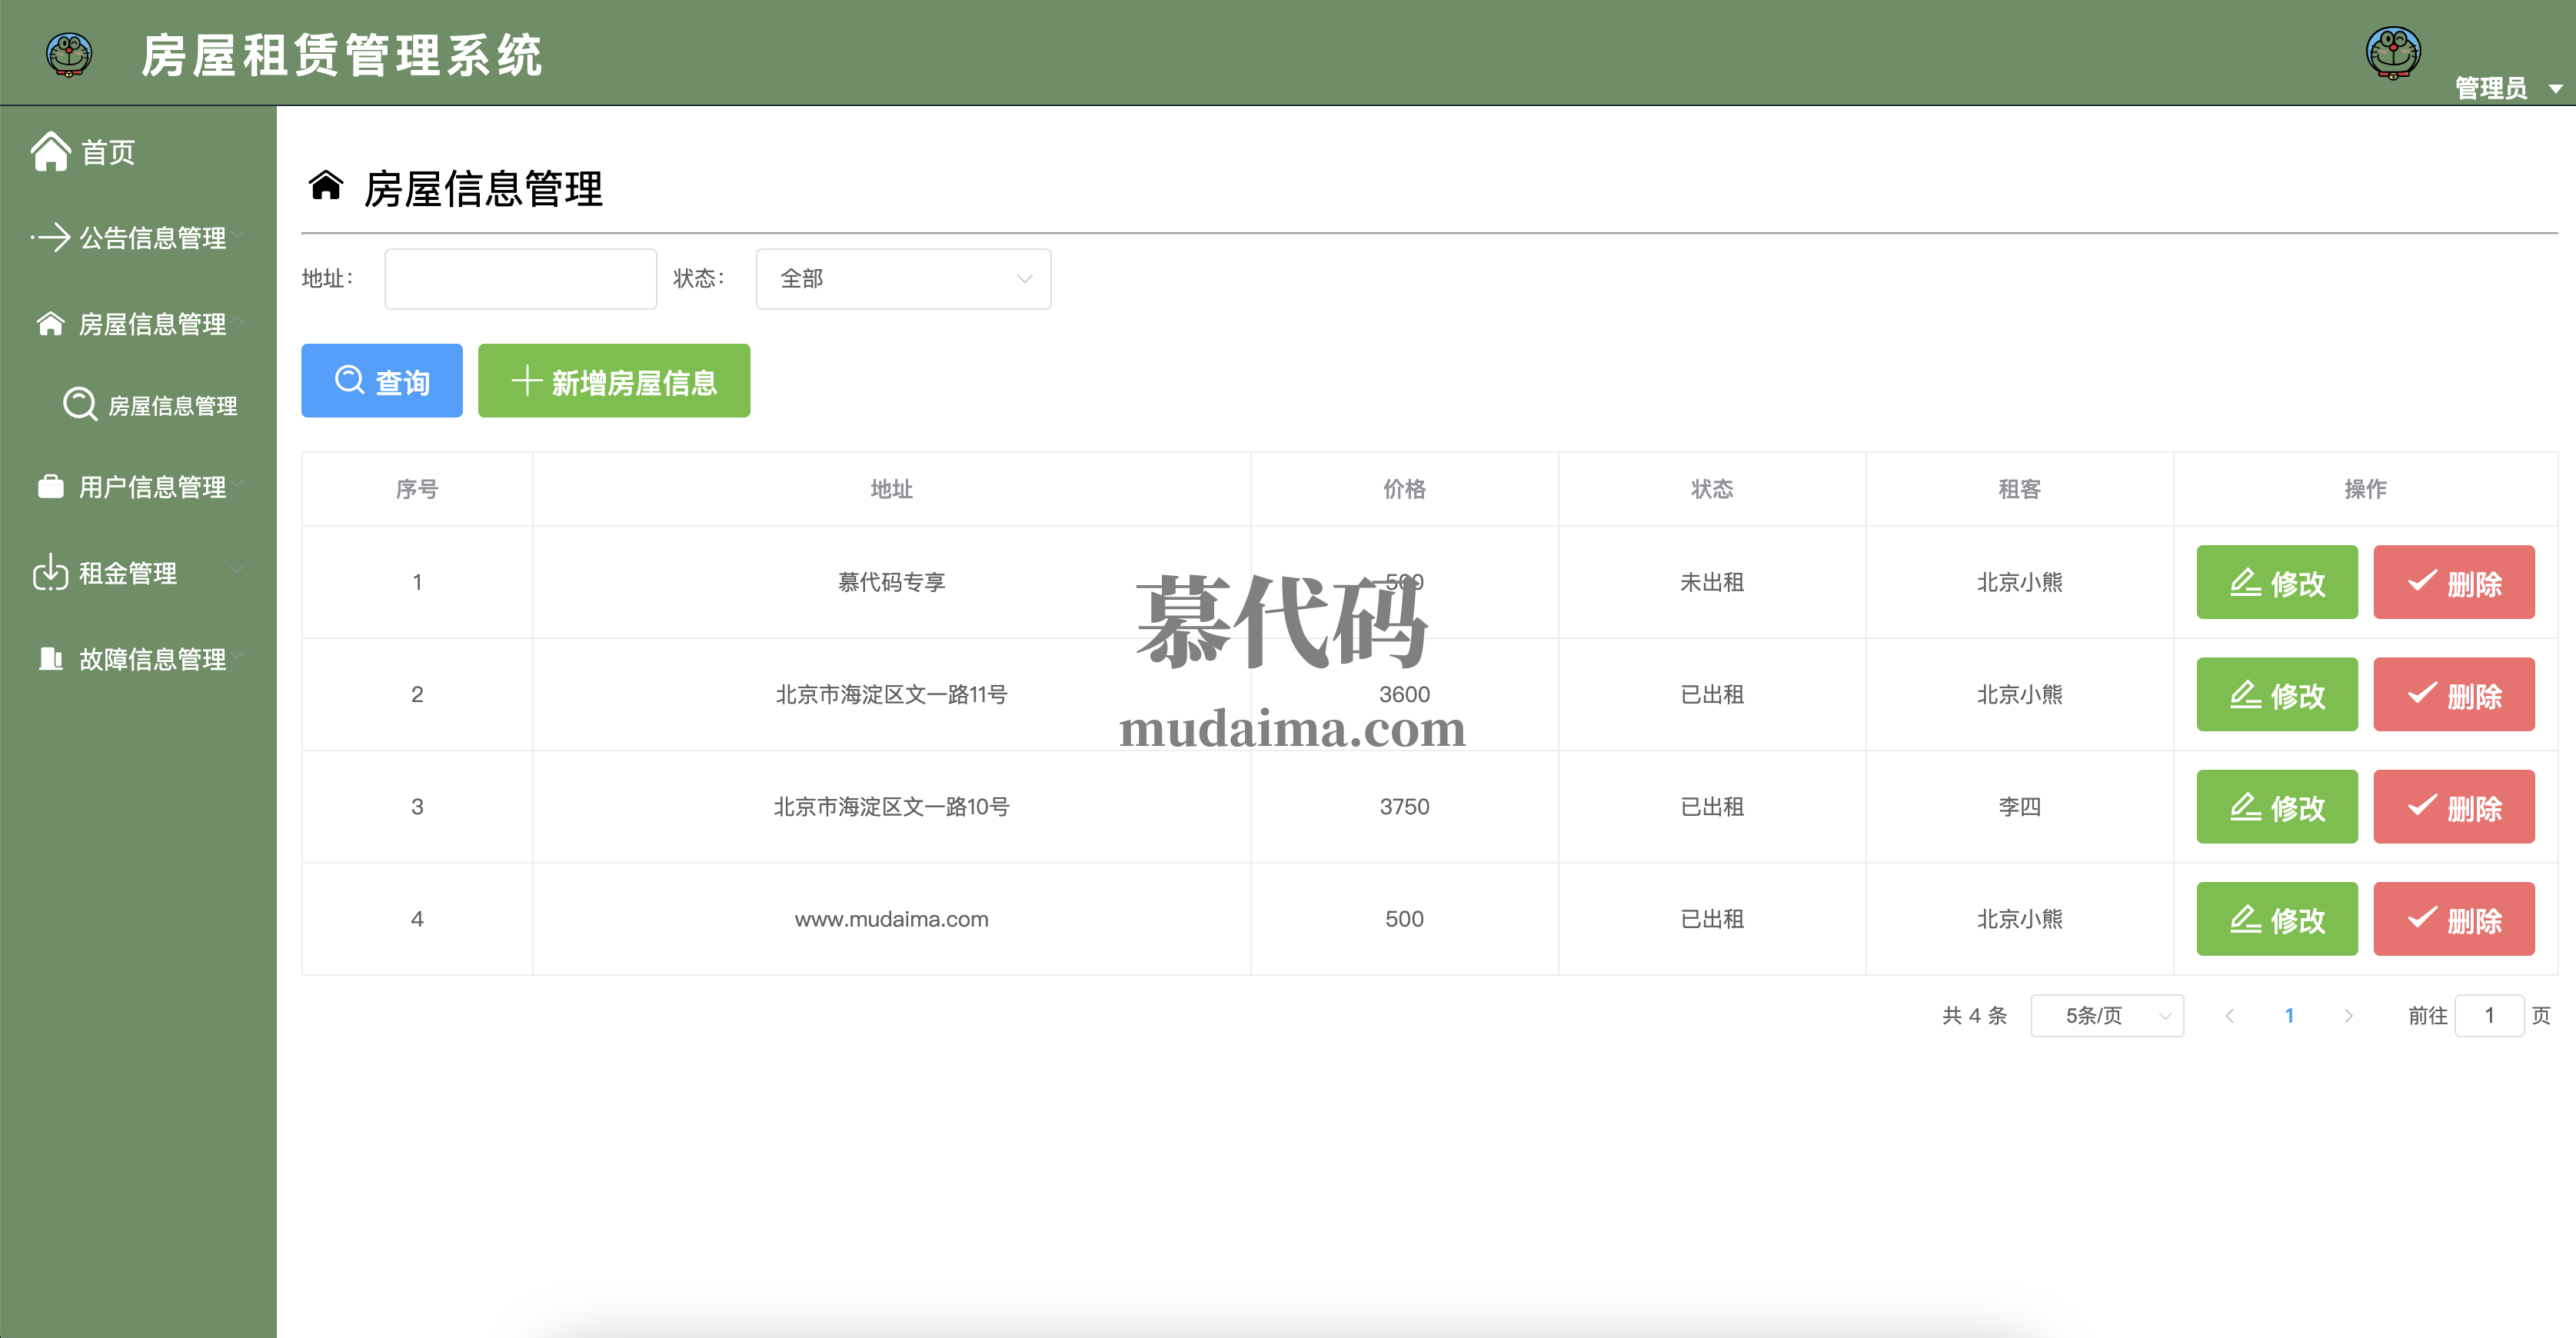The image size is (2576, 1338).
Task: Click the arrow icon next to 公告信息管理
Action: point(50,237)
